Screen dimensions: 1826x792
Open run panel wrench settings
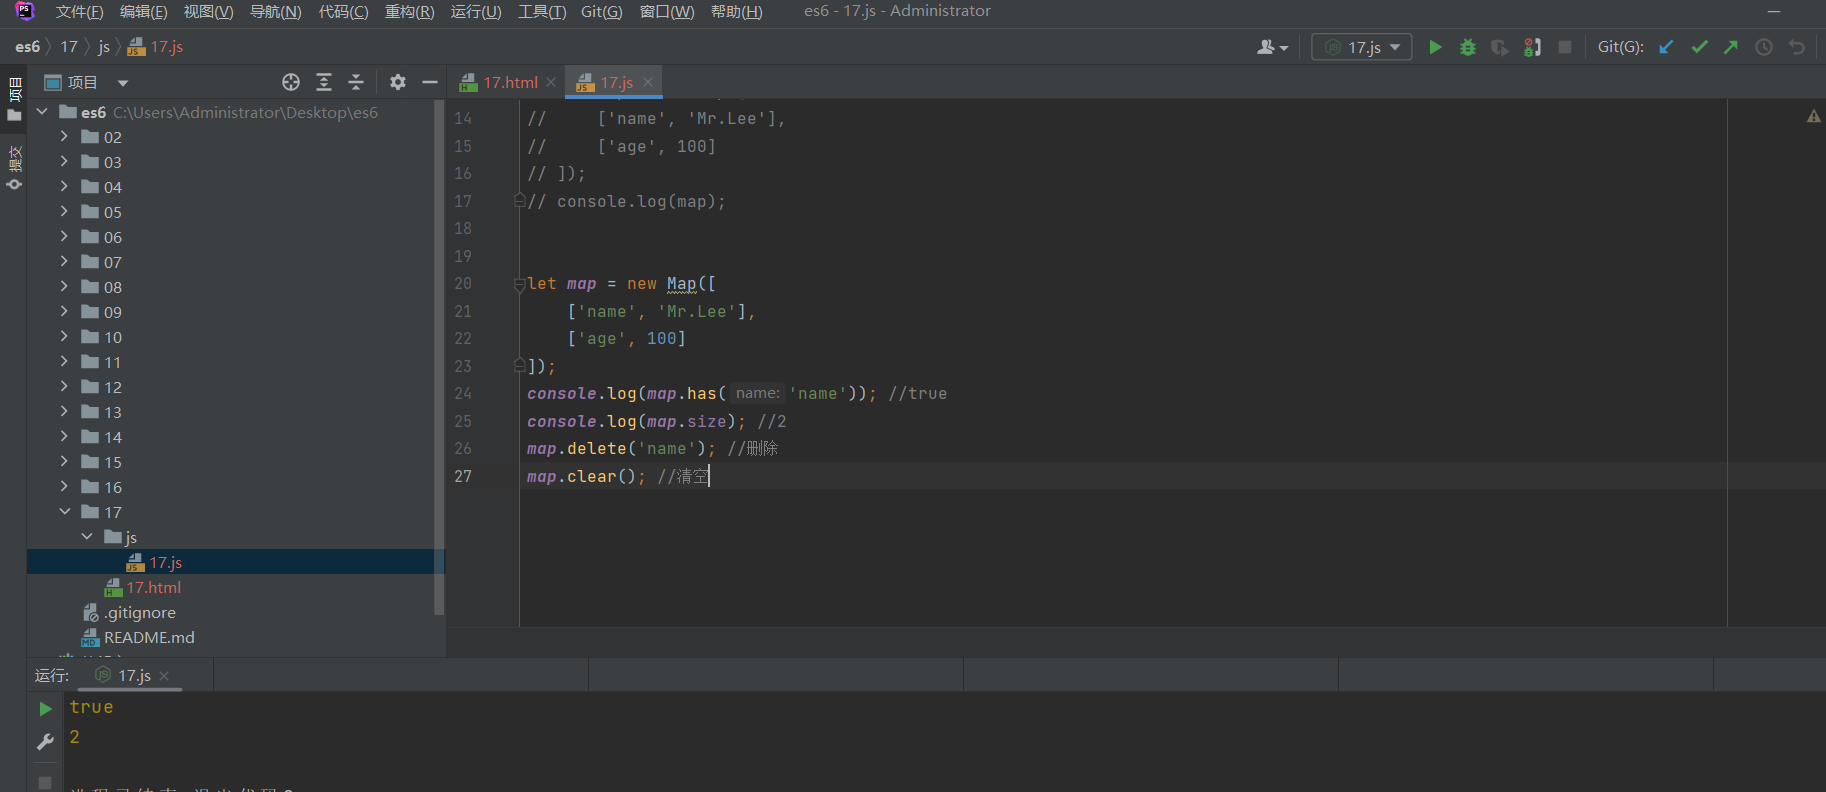pyautogui.click(x=45, y=741)
